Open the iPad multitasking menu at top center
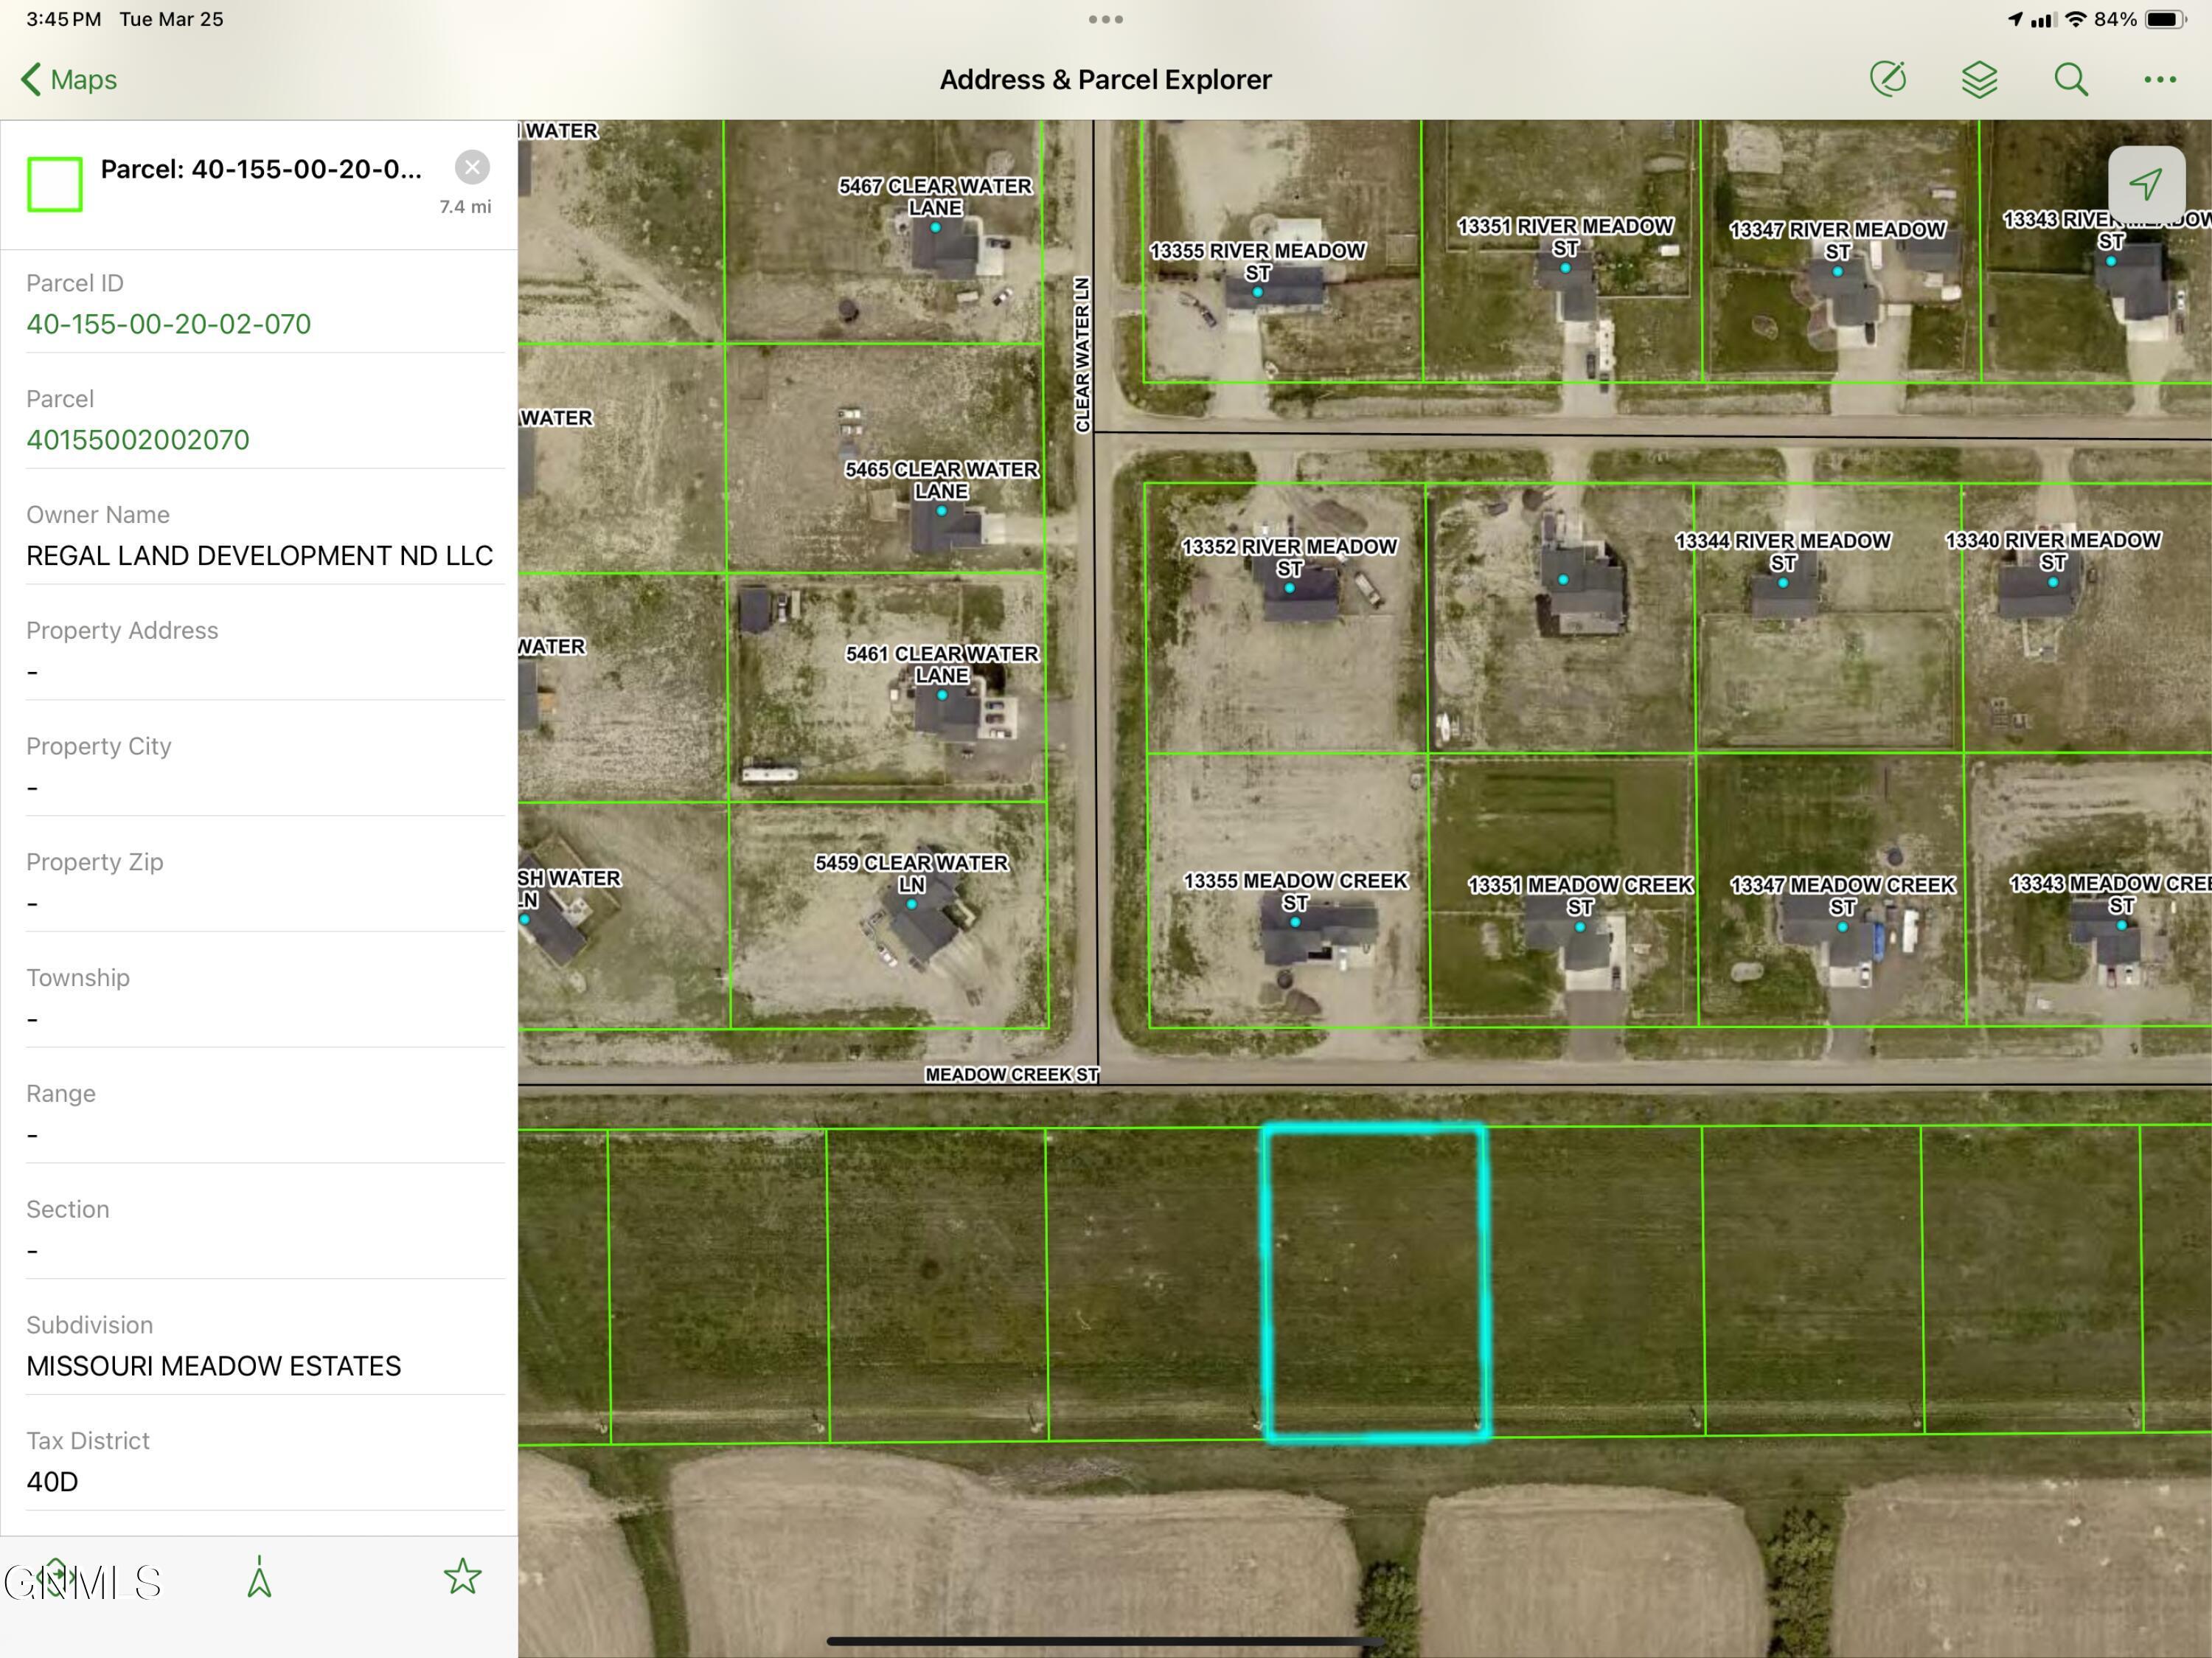2212x1658 pixels. (x=1105, y=18)
